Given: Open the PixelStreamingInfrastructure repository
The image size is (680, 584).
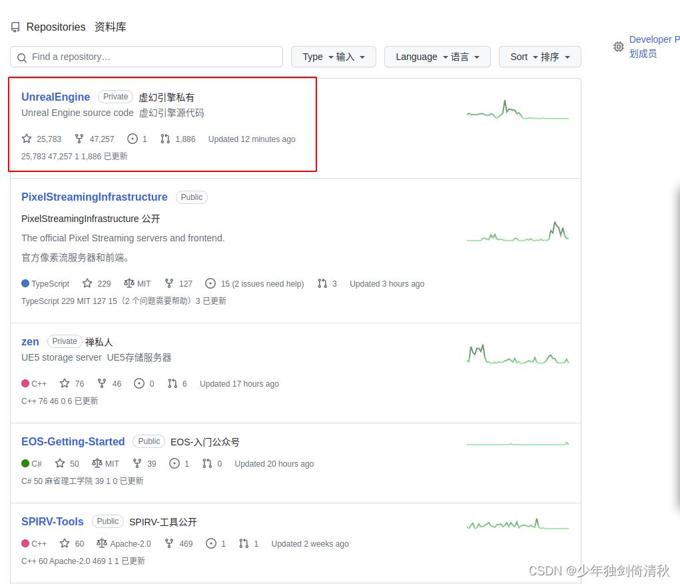Looking at the screenshot, I should [94, 197].
